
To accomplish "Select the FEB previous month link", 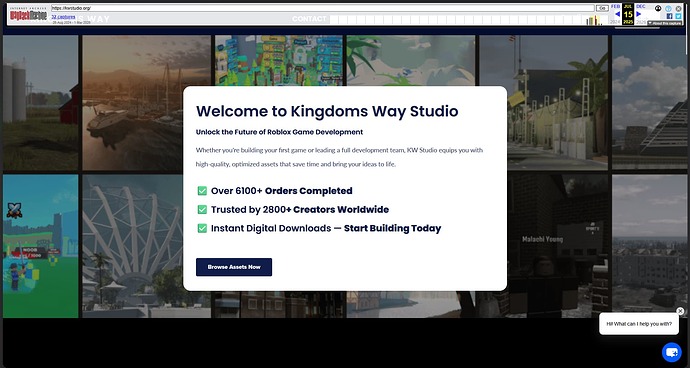I will [x=616, y=6].
